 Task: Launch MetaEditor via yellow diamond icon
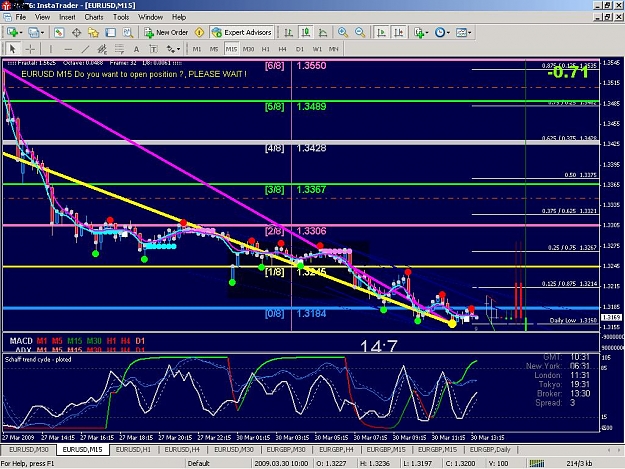(199, 33)
